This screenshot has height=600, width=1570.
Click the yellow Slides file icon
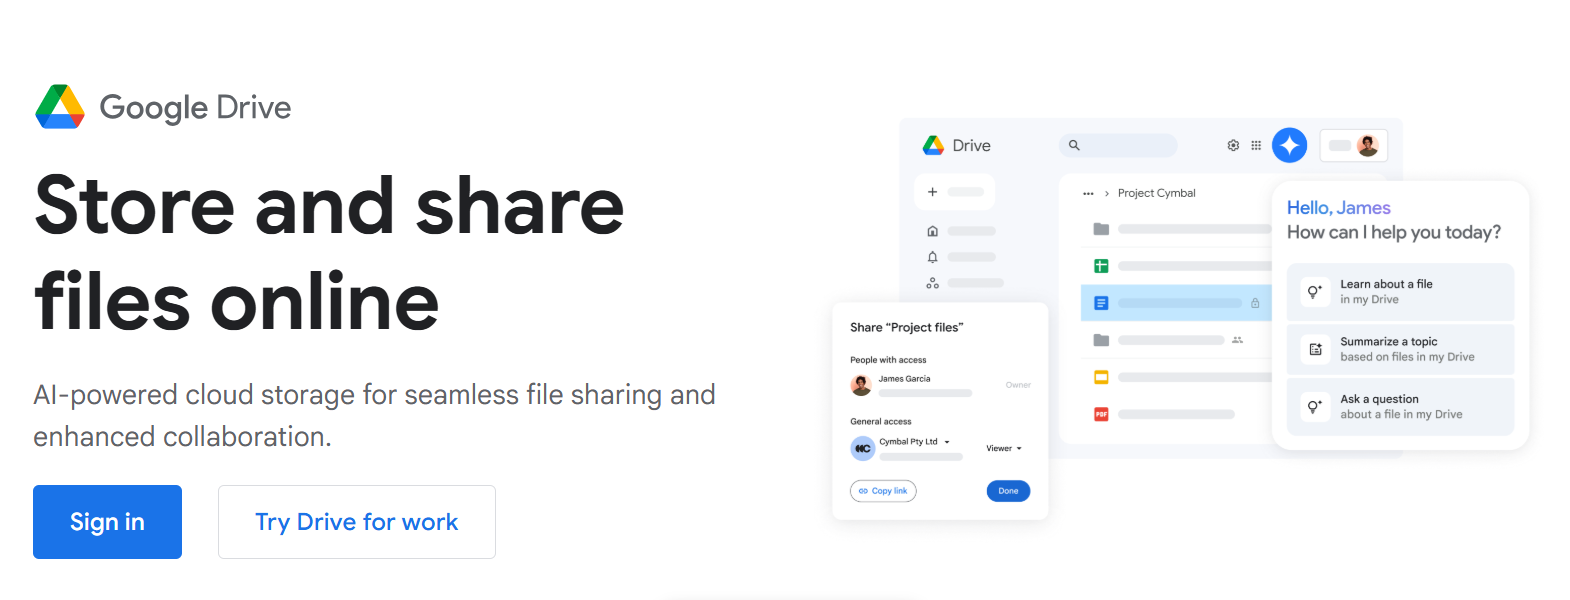[x=1101, y=377]
